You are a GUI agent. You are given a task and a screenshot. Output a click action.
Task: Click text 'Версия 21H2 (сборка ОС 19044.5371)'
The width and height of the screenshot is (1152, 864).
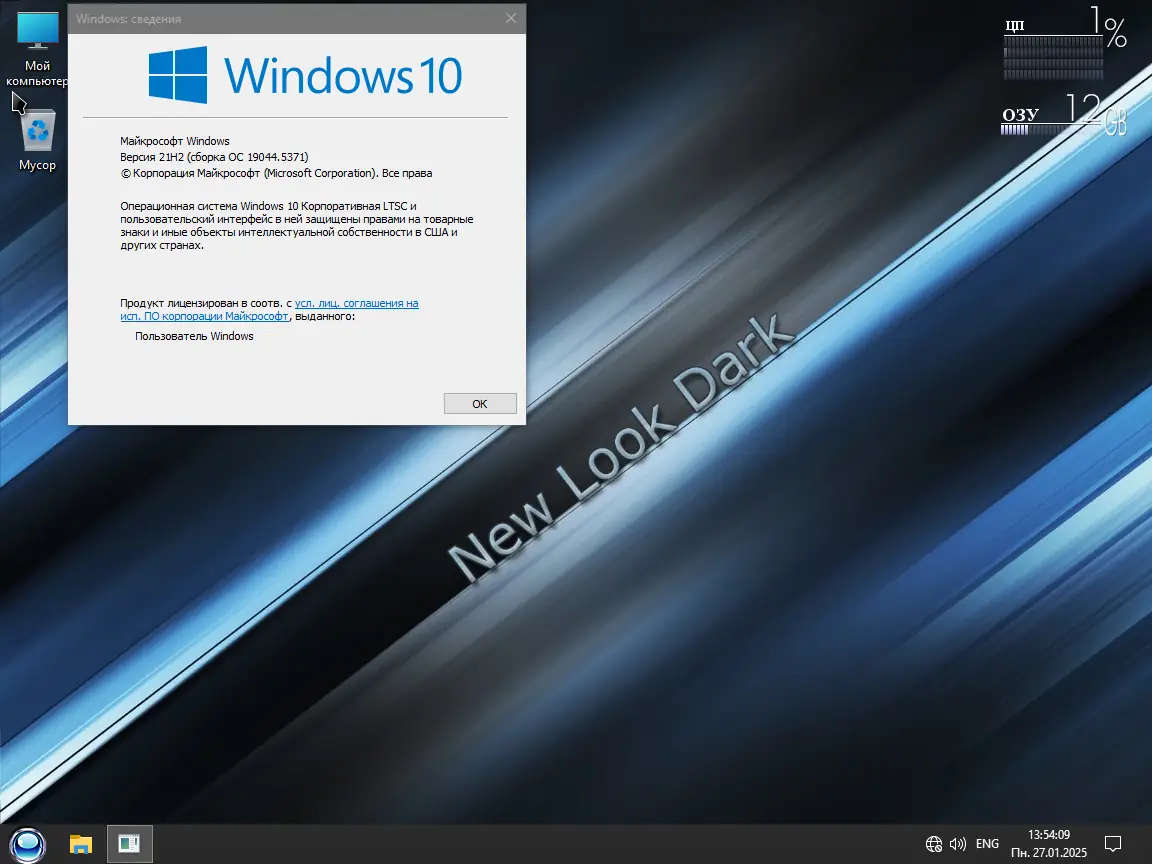(x=214, y=157)
